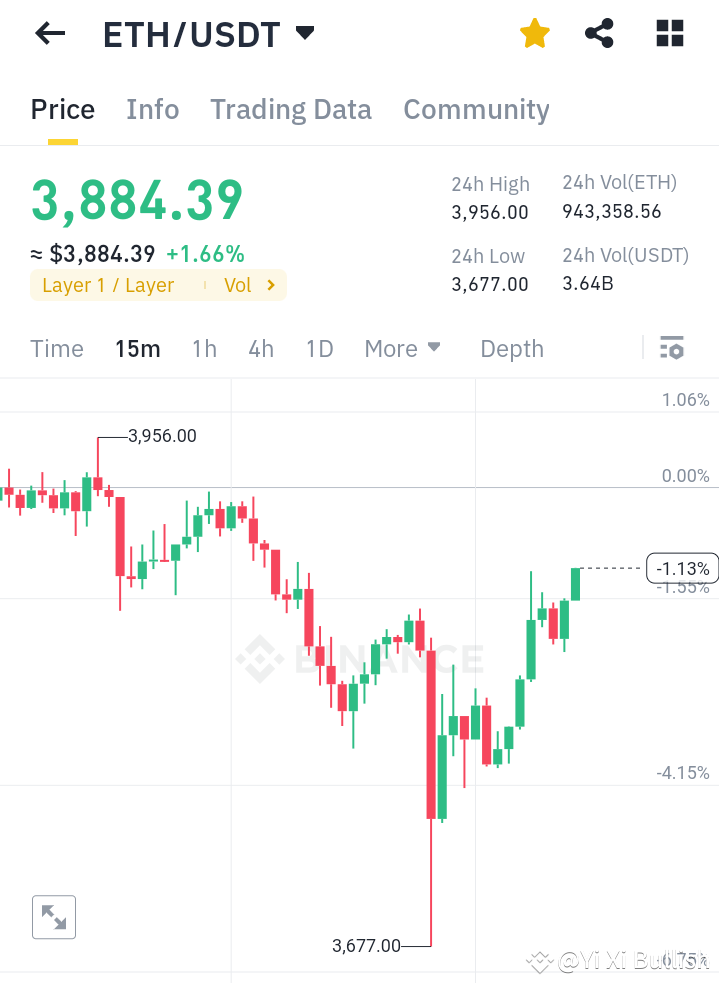Open the apps grid menu icon
This screenshot has height=983, width=719.
tap(668, 33)
